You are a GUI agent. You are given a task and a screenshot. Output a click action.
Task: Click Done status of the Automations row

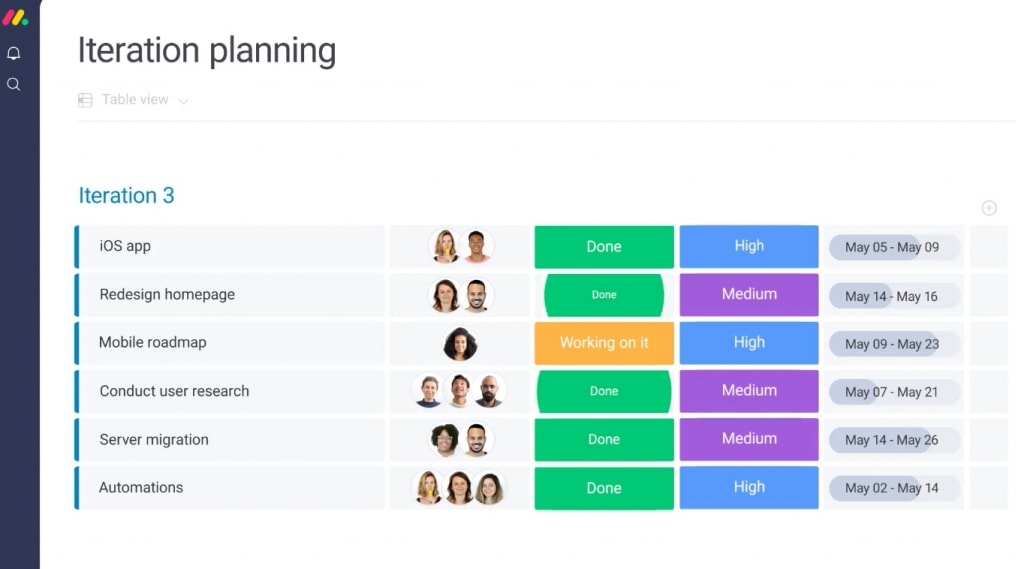604,488
